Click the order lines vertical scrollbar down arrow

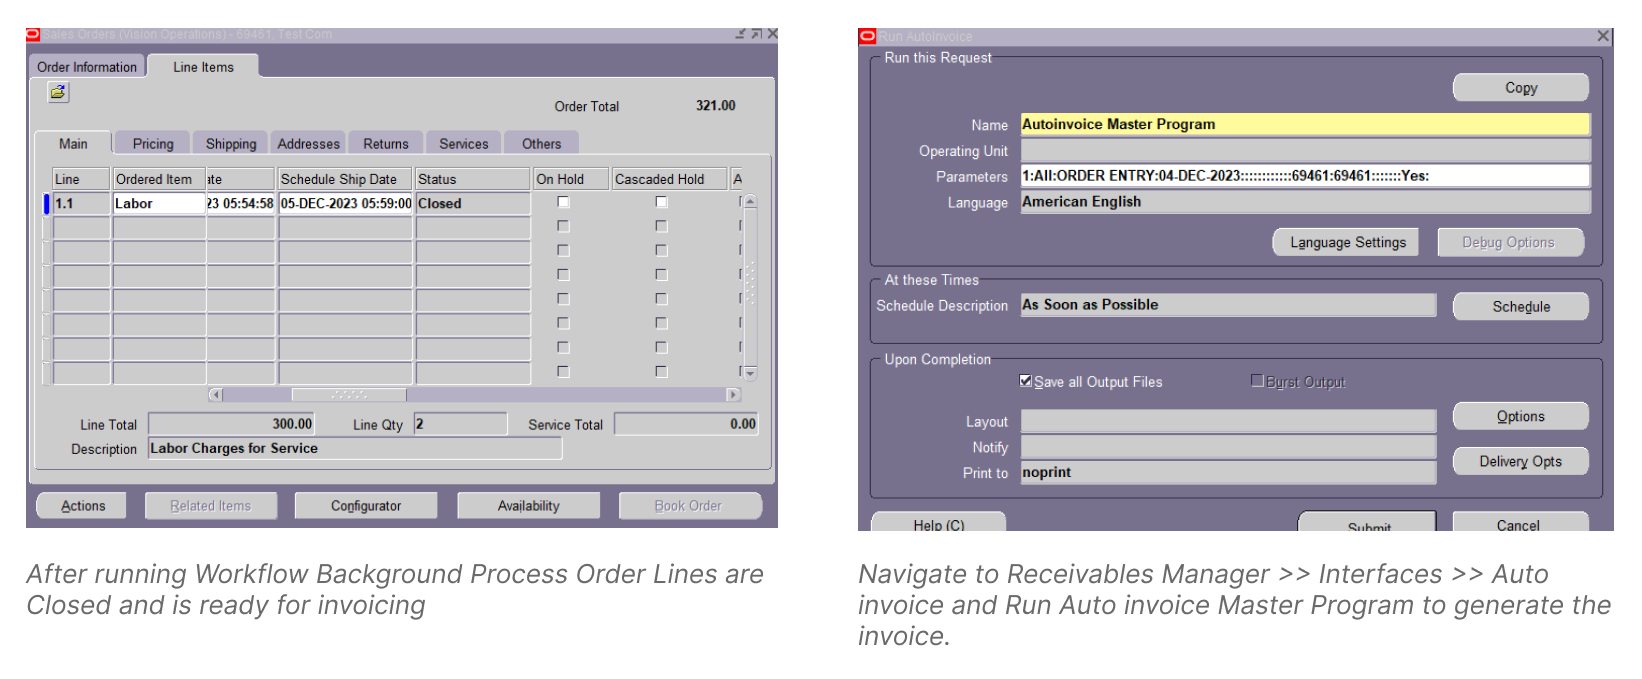751,373
